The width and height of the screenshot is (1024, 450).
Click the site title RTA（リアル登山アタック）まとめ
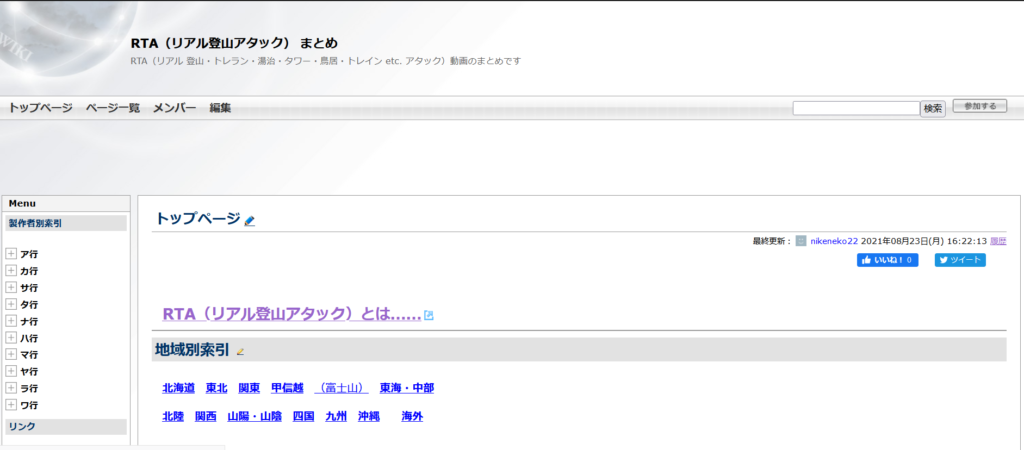234,44
